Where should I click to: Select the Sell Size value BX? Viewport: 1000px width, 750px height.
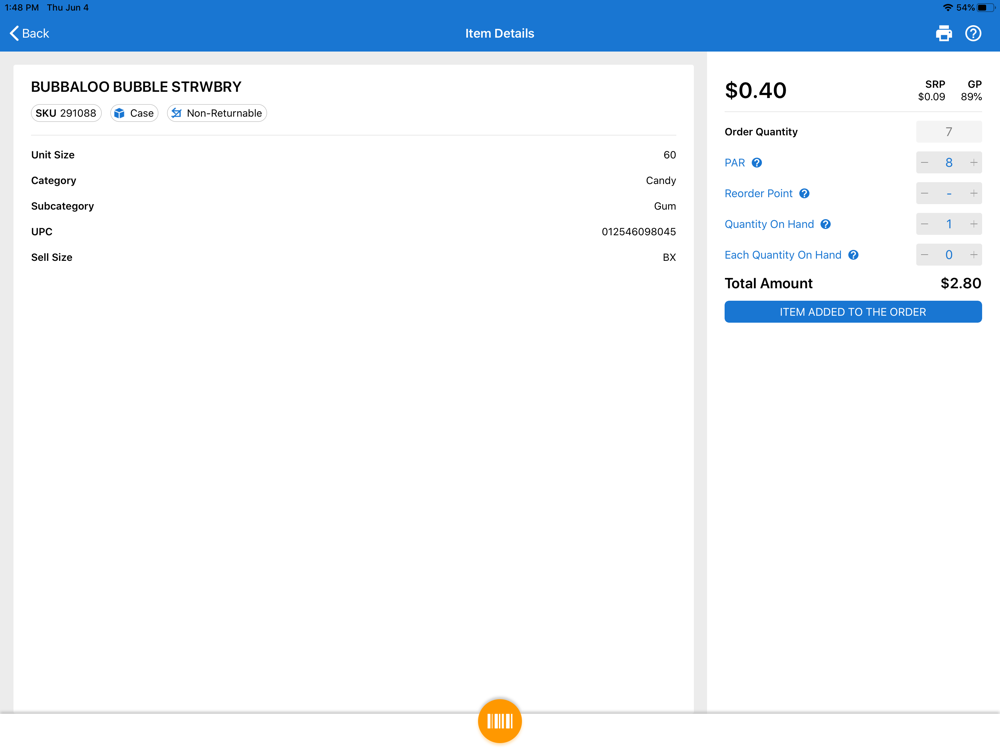click(669, 257)
